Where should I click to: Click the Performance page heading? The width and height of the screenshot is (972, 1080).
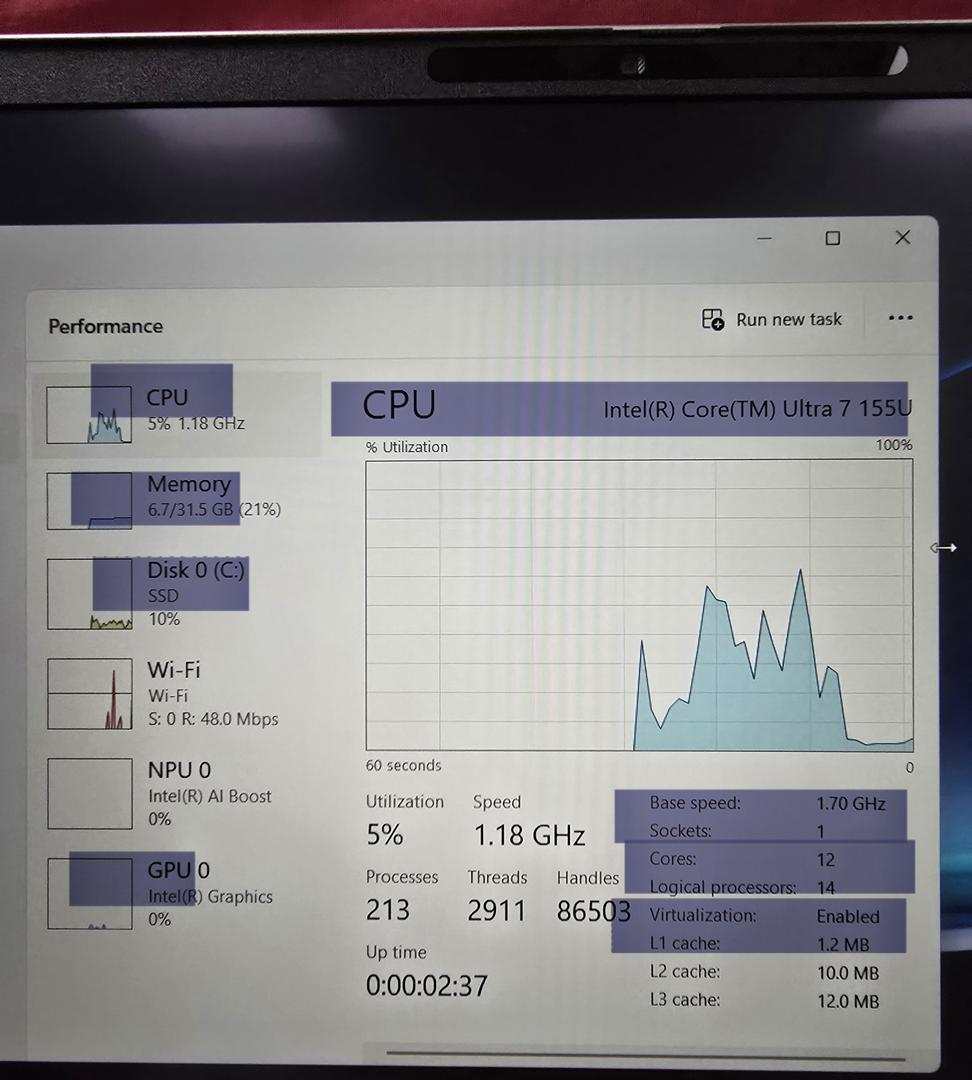click(x=105, y=326)
